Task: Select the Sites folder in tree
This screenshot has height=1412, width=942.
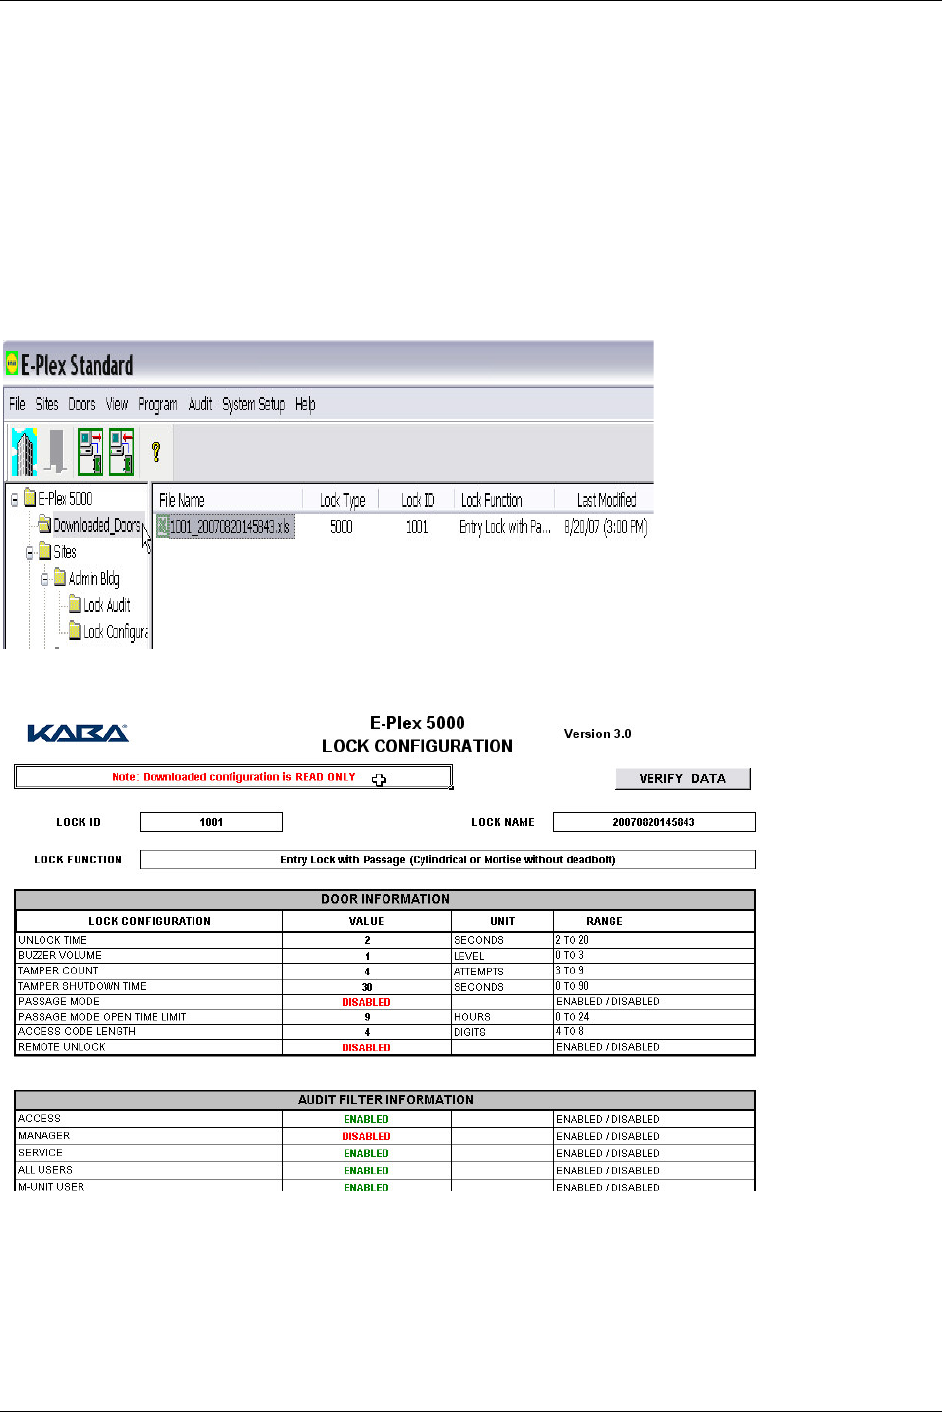Action: coord(58,552)
